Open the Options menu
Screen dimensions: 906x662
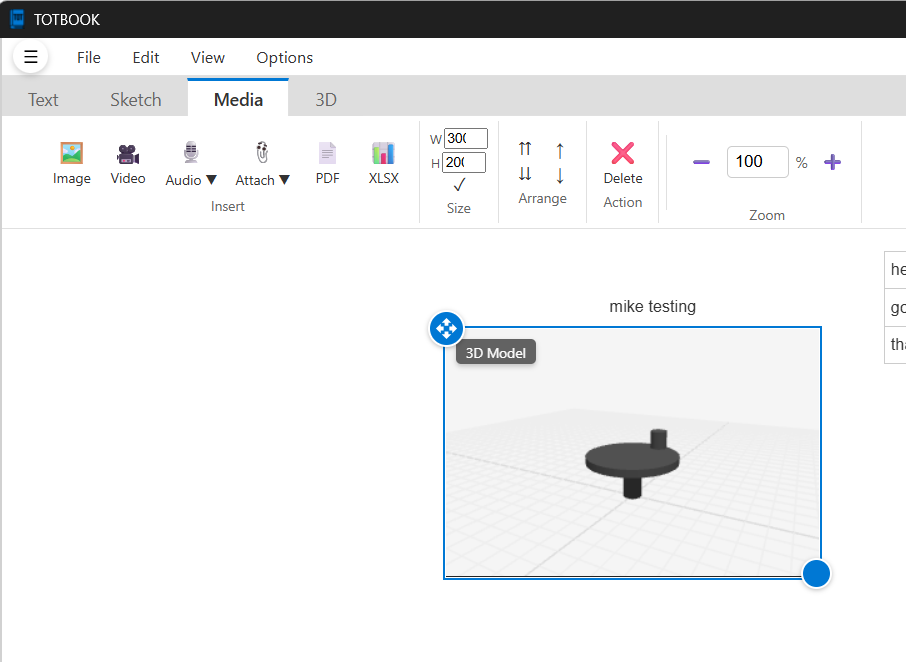pos(284,58)
